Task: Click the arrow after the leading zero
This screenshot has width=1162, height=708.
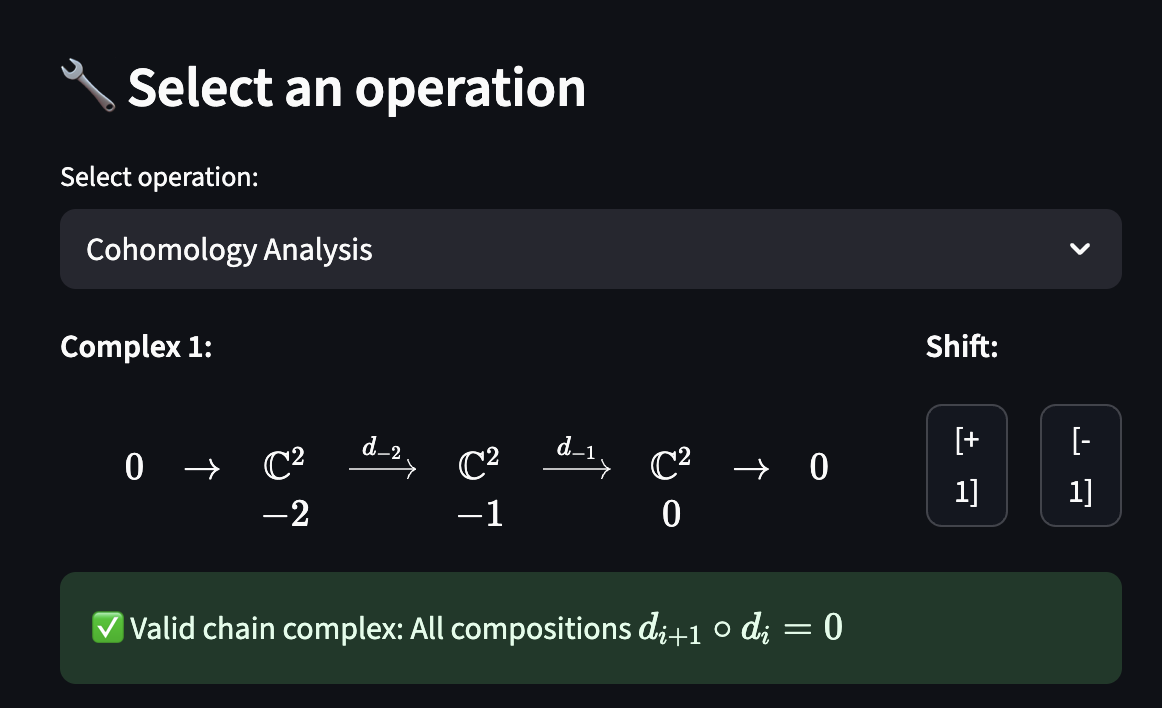Action: click(202, 469)
